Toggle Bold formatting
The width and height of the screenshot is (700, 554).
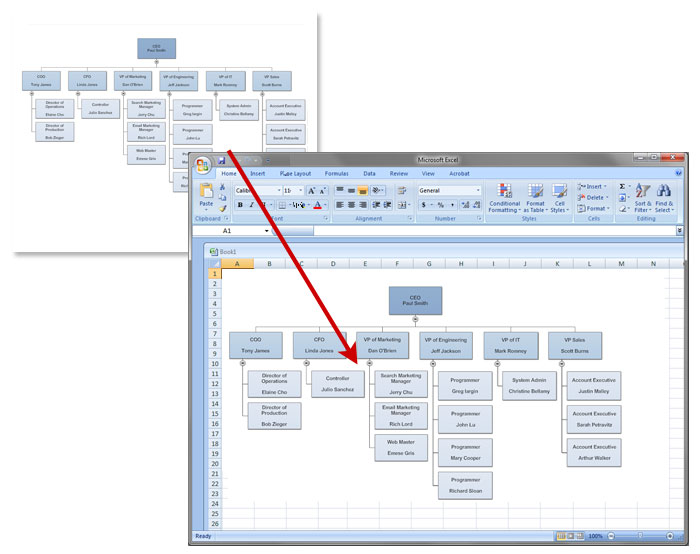click(240, 205)
